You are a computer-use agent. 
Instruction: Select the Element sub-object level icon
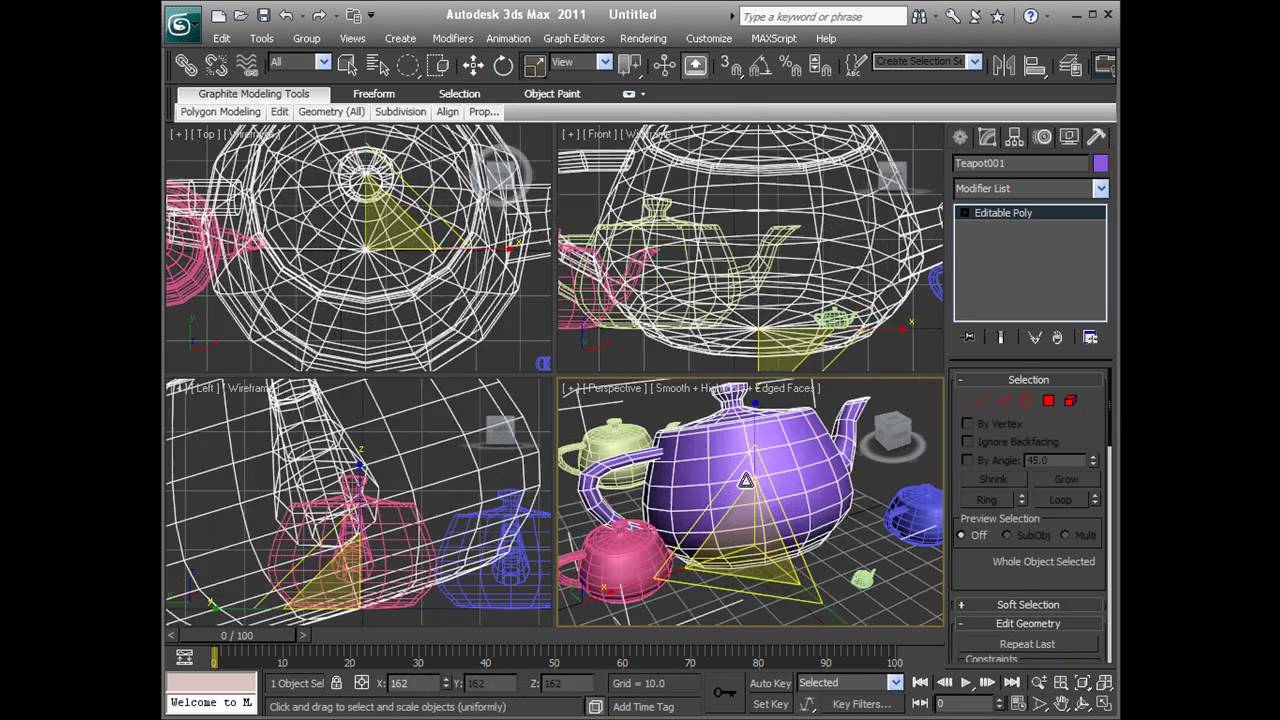click(x=1071, y=401)
